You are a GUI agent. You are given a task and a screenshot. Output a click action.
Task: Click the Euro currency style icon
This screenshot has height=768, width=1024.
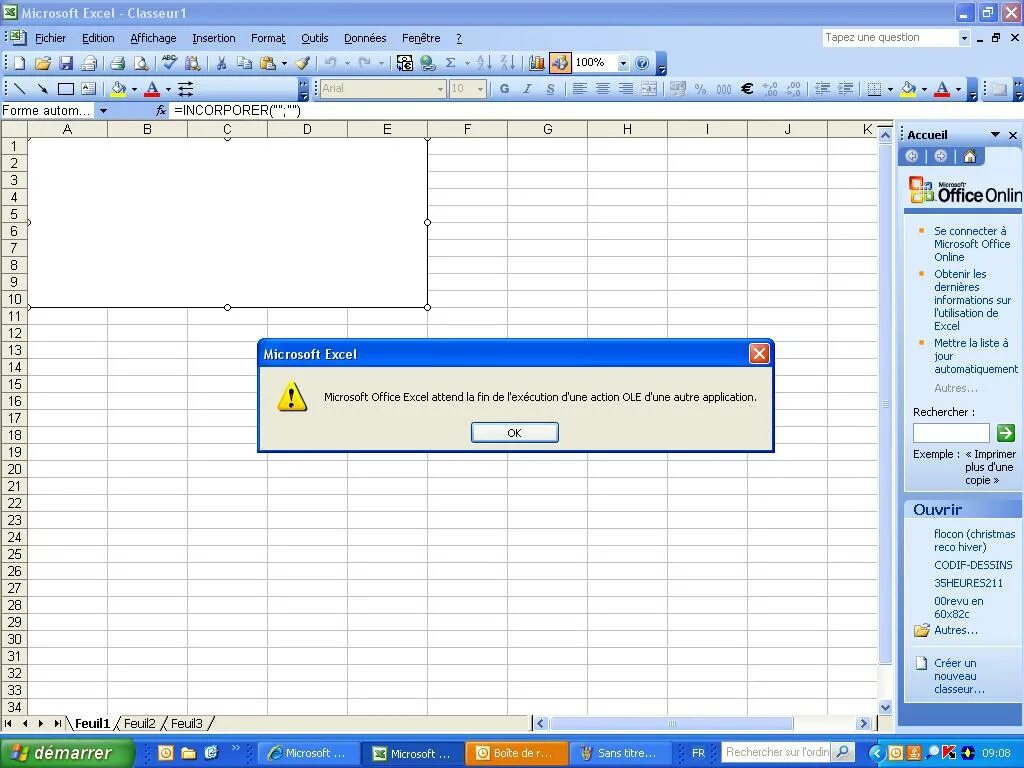(747, 88)
